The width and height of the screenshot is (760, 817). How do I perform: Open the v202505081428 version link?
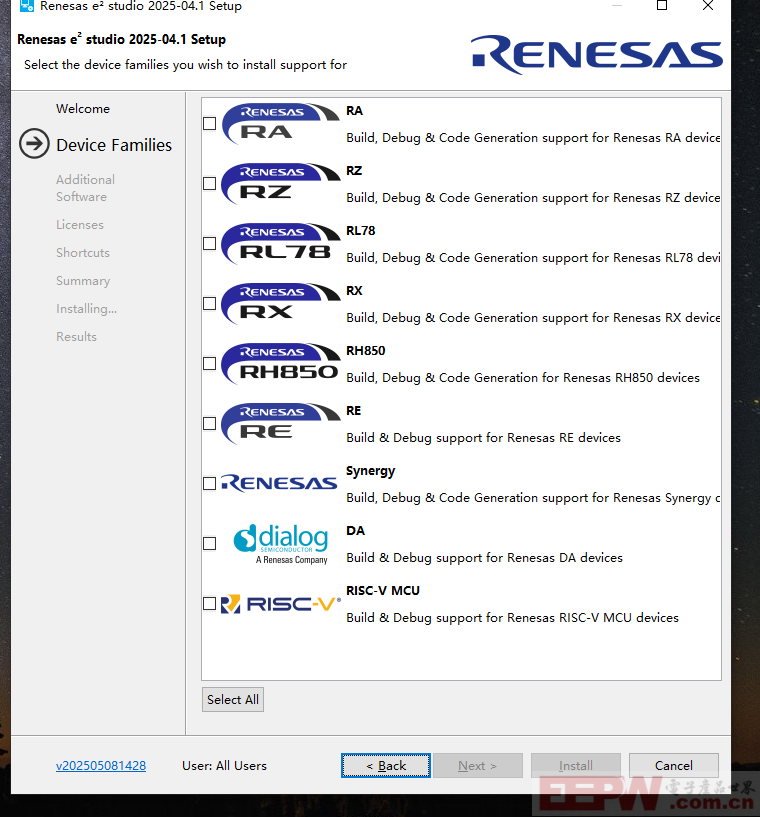pyautogui.click(x=101, y=765)
